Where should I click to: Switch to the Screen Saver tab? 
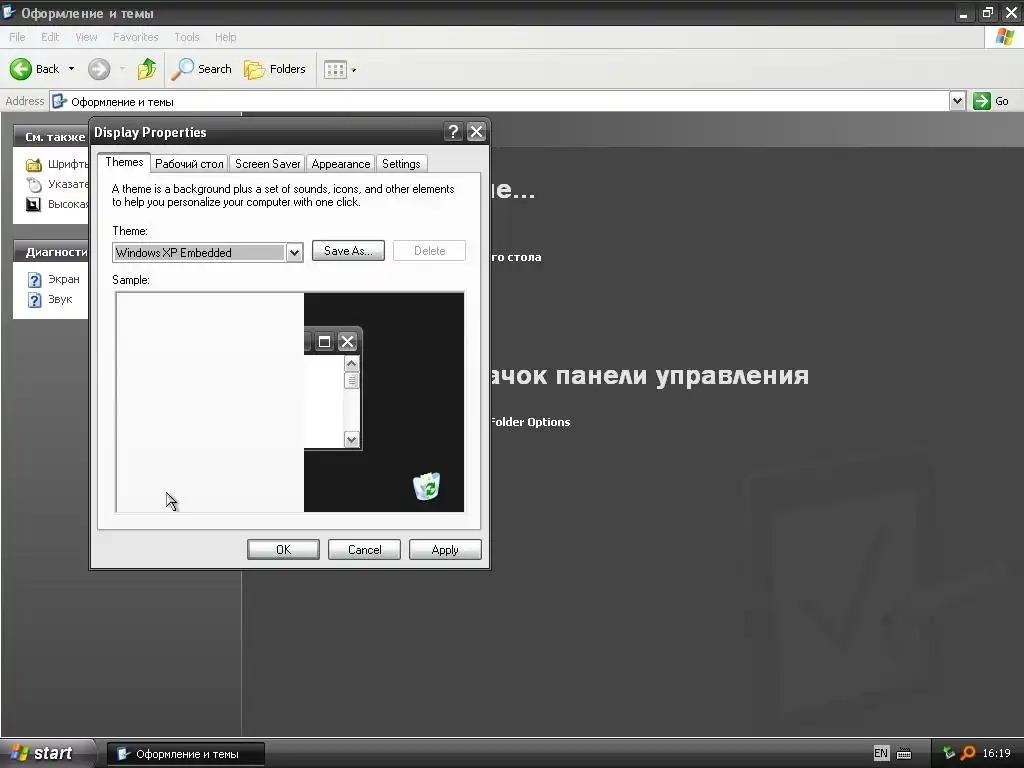[x=268, y=164]
